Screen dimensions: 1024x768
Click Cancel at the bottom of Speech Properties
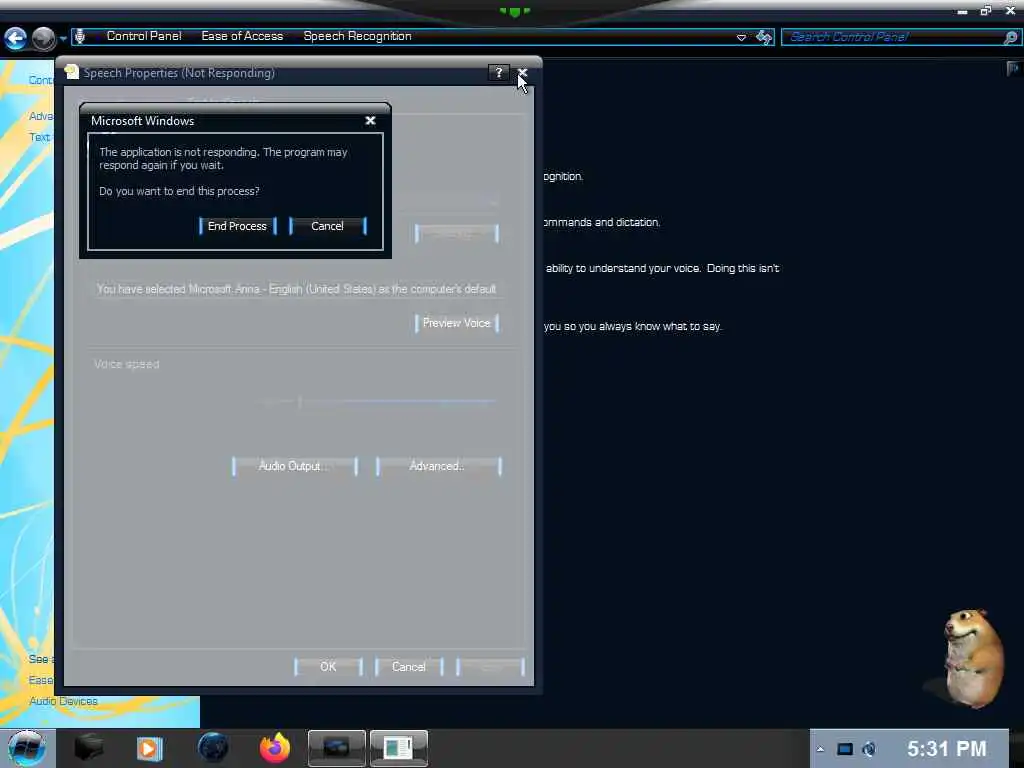click(x=409, y=667)
